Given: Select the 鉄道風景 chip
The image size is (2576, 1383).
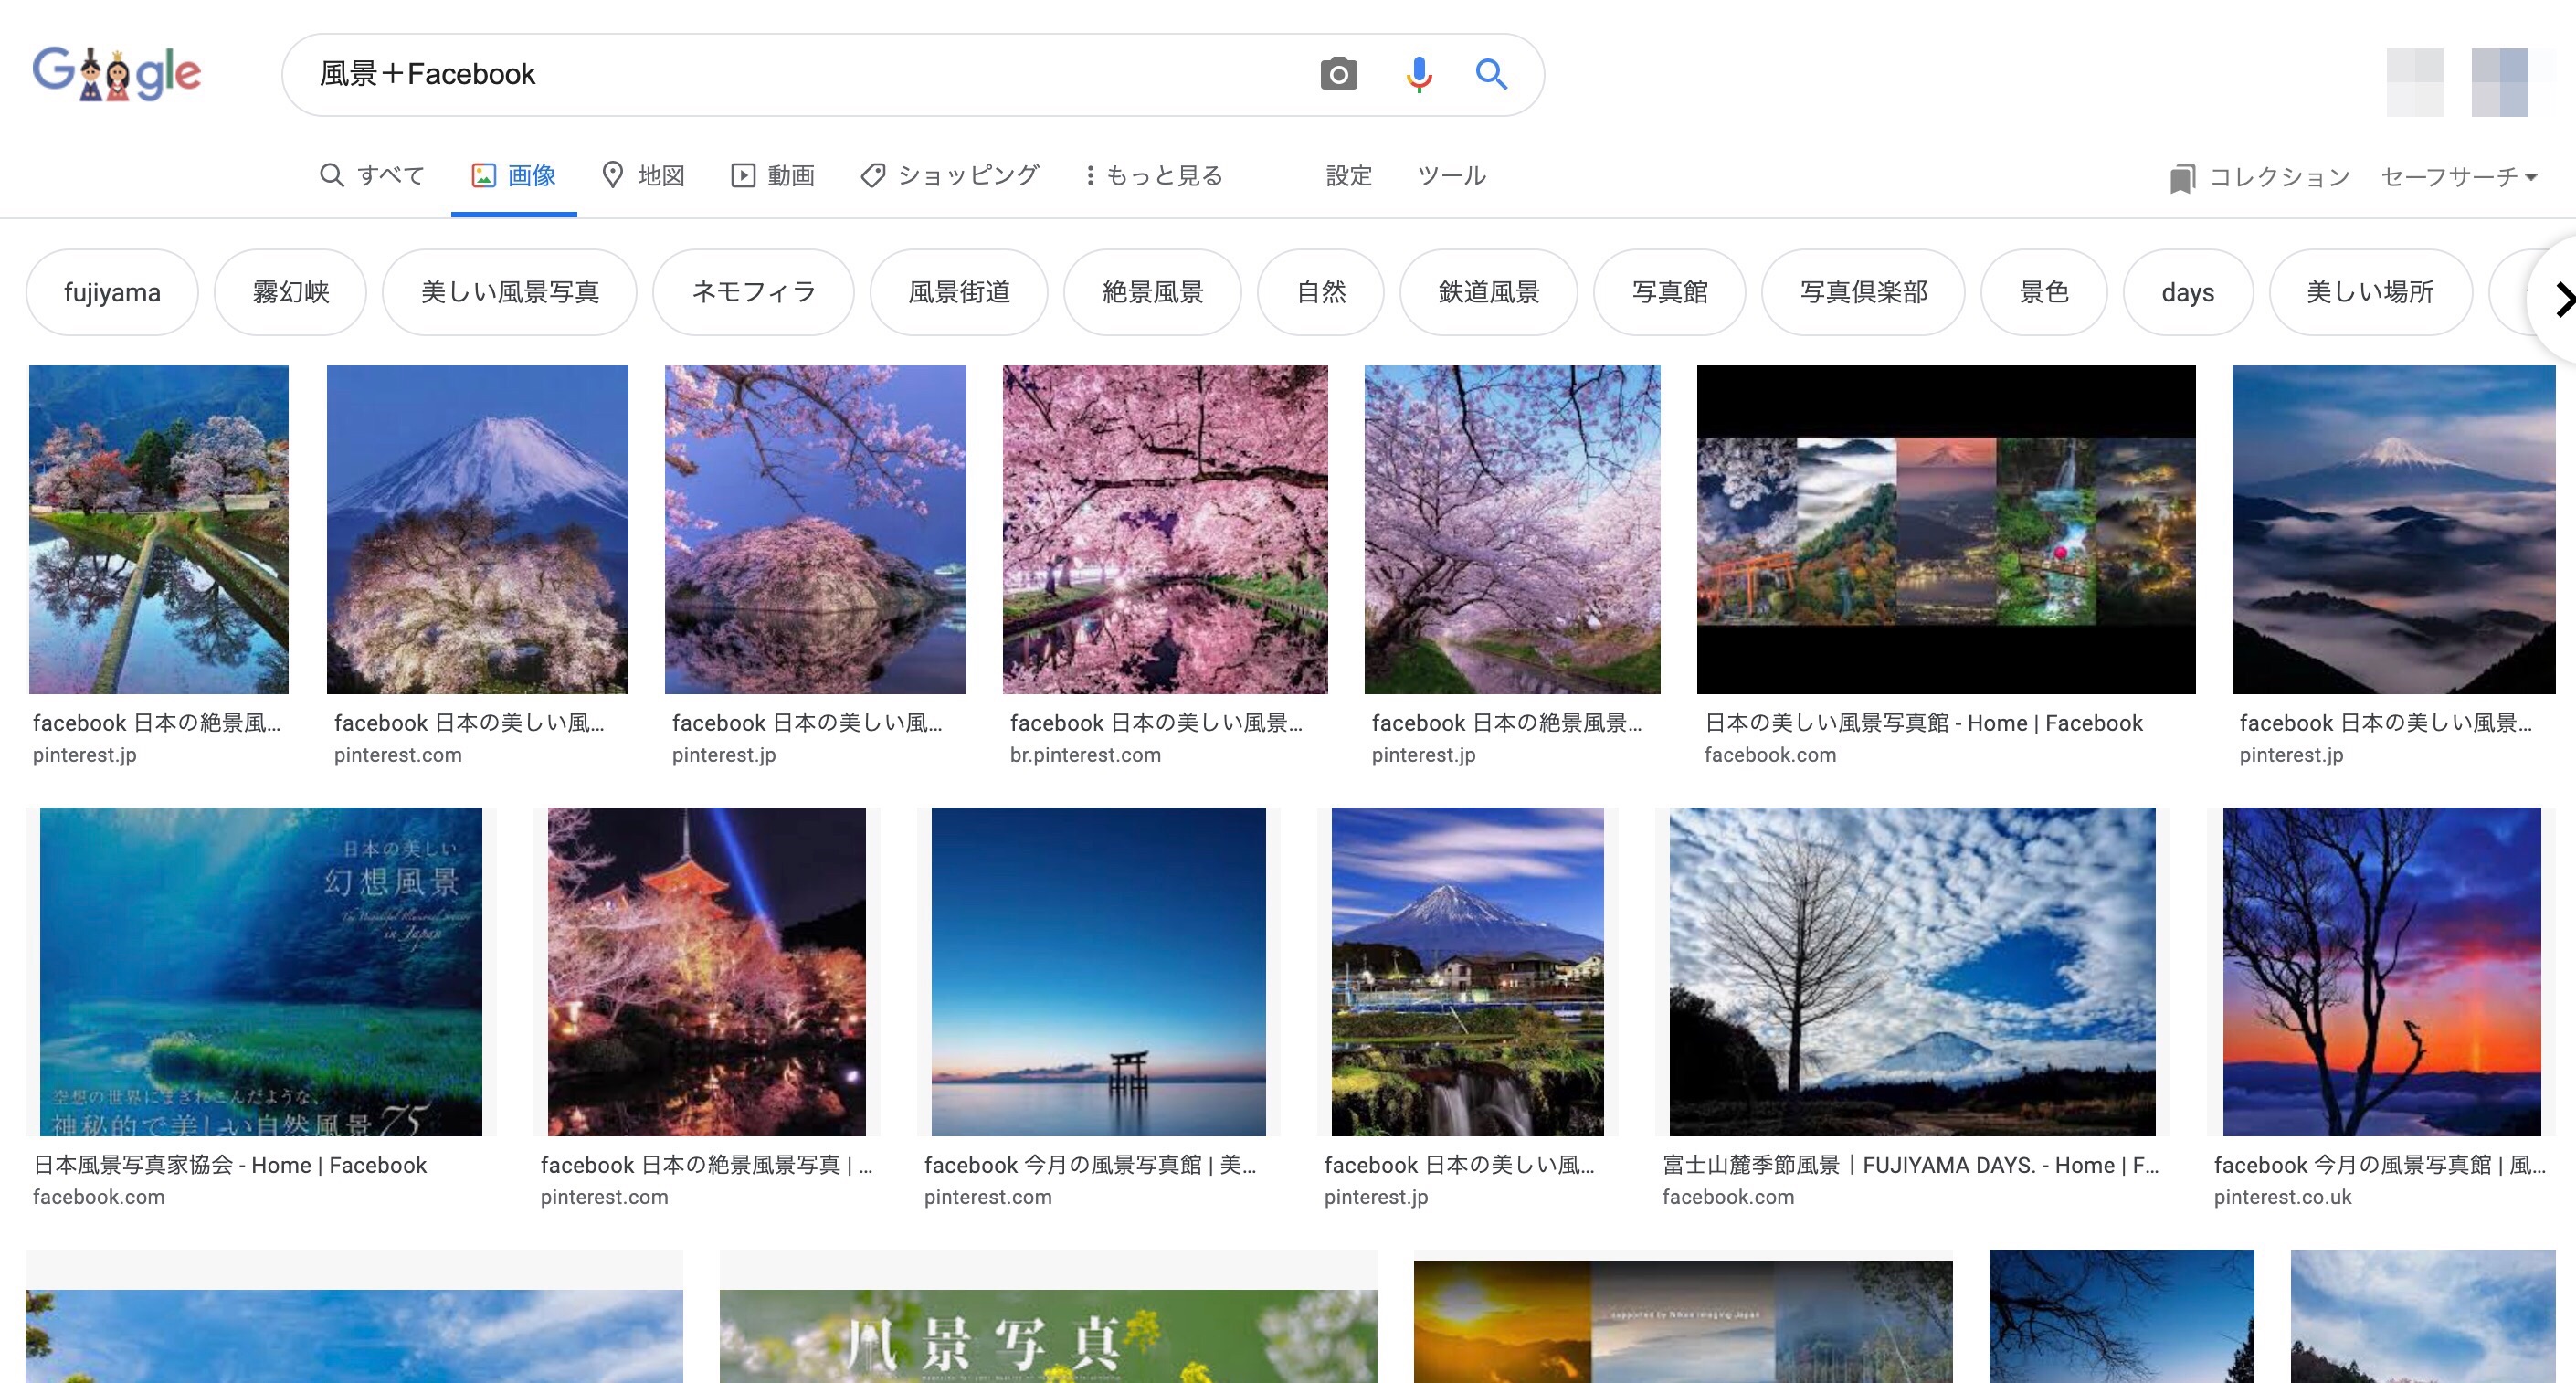Looking at the screenshot, I should [1489, 292].
